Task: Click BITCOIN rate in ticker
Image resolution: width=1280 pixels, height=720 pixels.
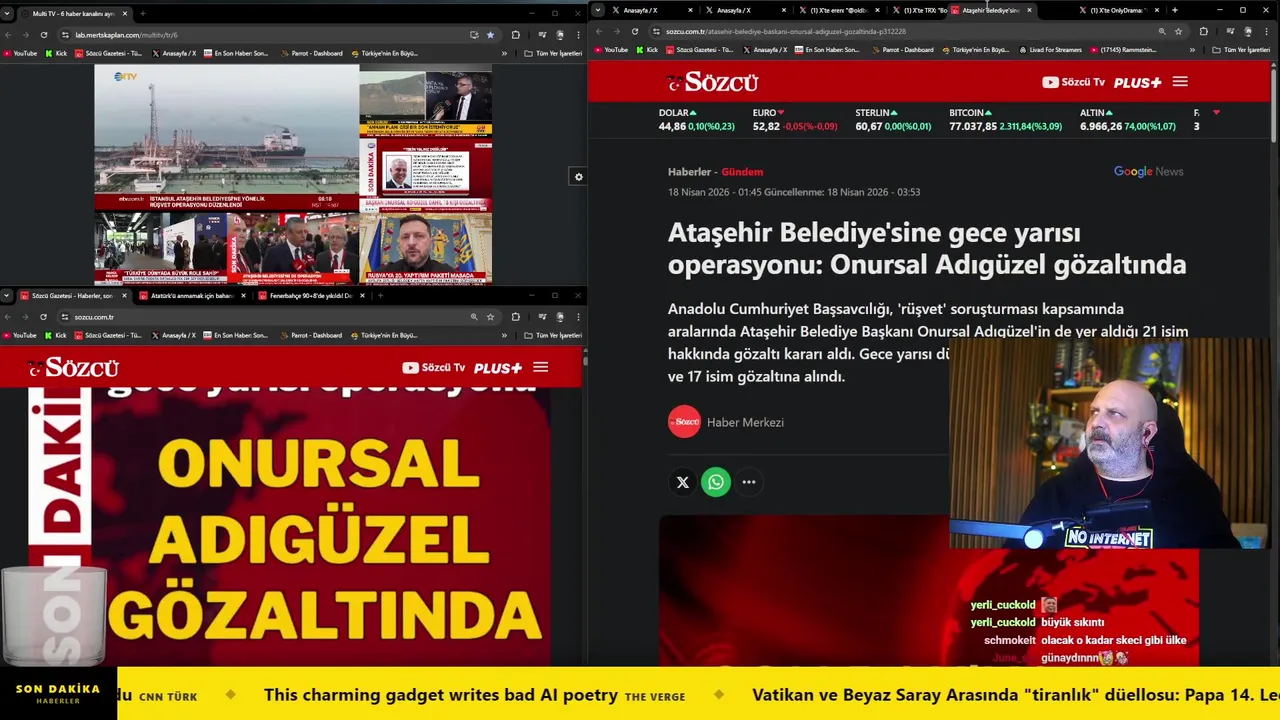Action: tap(1005, 120)
